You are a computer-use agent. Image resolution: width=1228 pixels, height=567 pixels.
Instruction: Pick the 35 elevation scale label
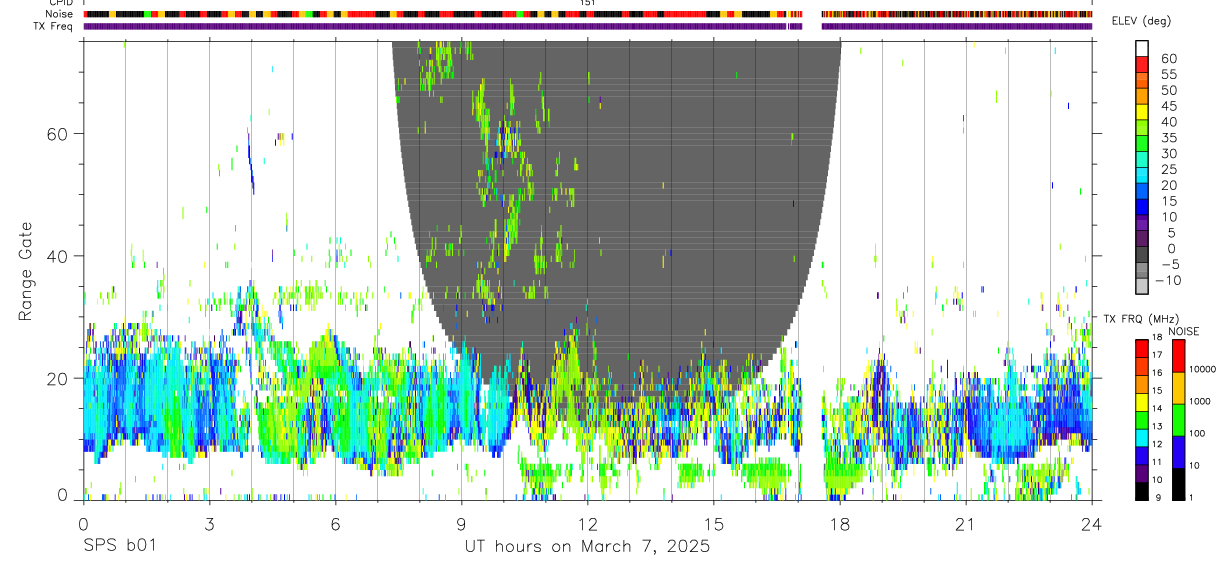pyautogui.click(x=1168, y=137)
